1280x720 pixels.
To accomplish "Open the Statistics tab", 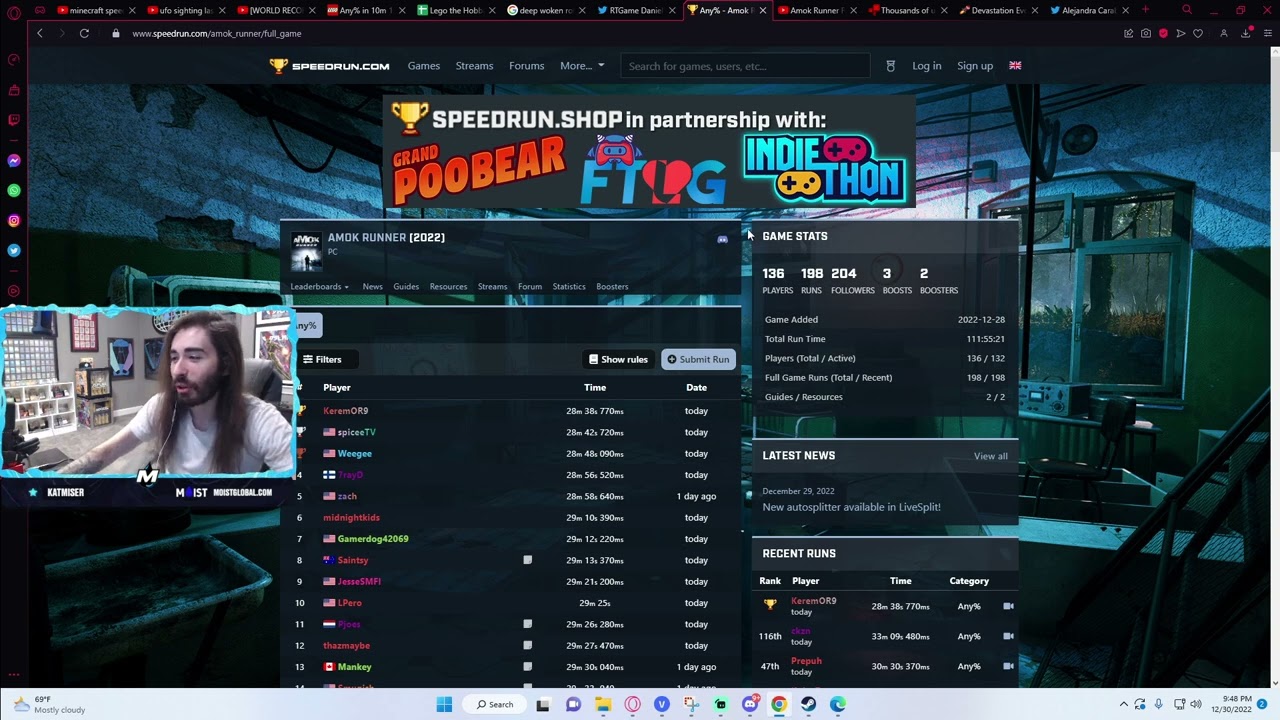I will 569,286.
